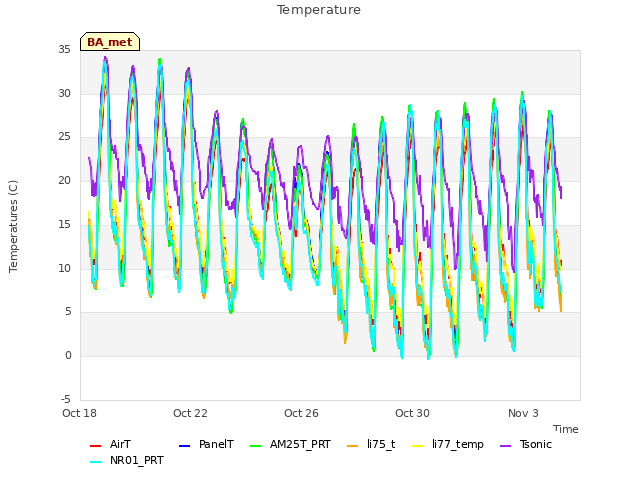Click the 10 y-axis tick label
Viewport: 640px width, 480px height.
tap(64, 268)
